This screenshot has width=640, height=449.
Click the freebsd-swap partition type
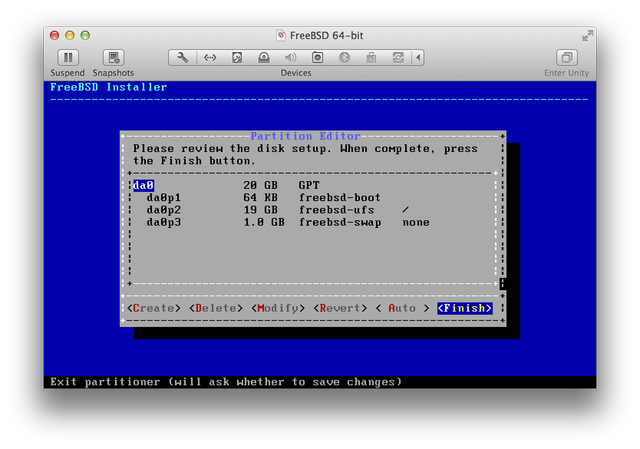tap(340, 222)
